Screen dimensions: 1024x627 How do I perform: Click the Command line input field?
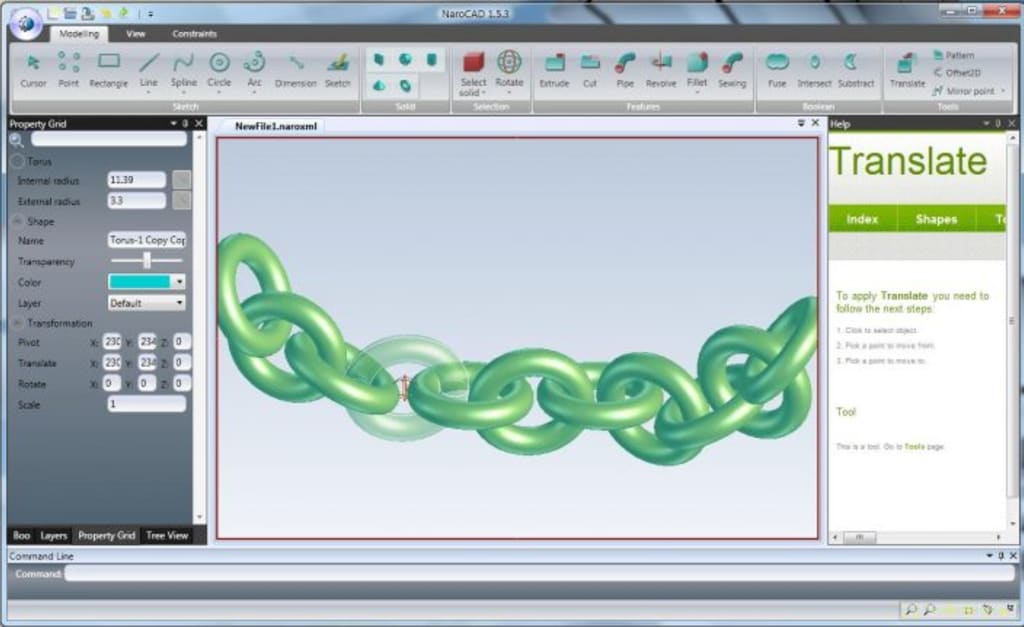[539, 573]
